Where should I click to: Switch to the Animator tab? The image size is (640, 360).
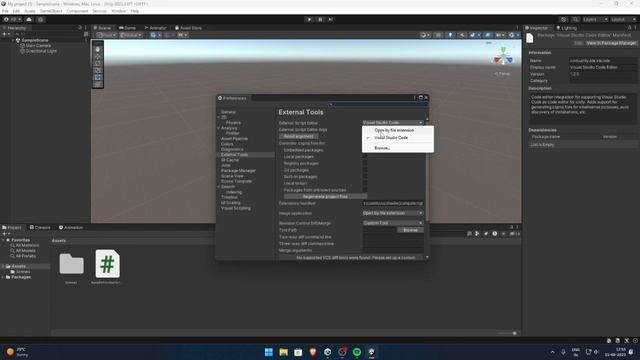(x=156, y=28)
